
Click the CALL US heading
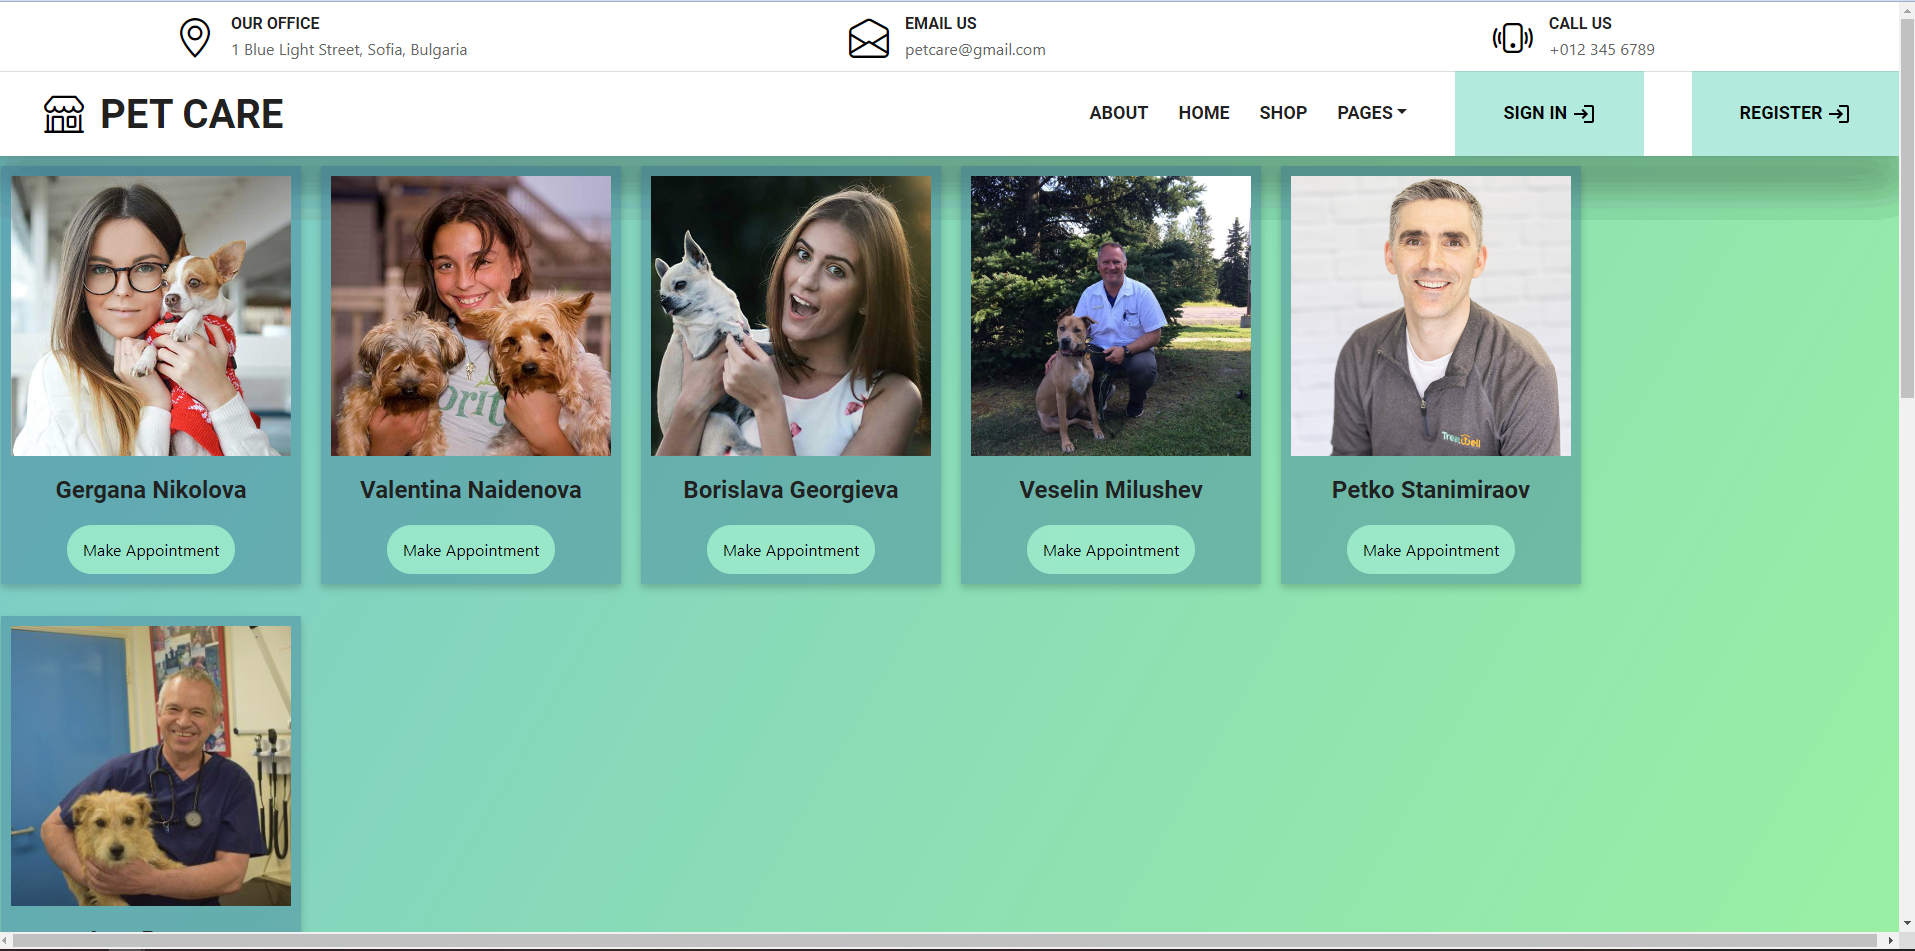pyautogui.click(x=1580, y=23)
